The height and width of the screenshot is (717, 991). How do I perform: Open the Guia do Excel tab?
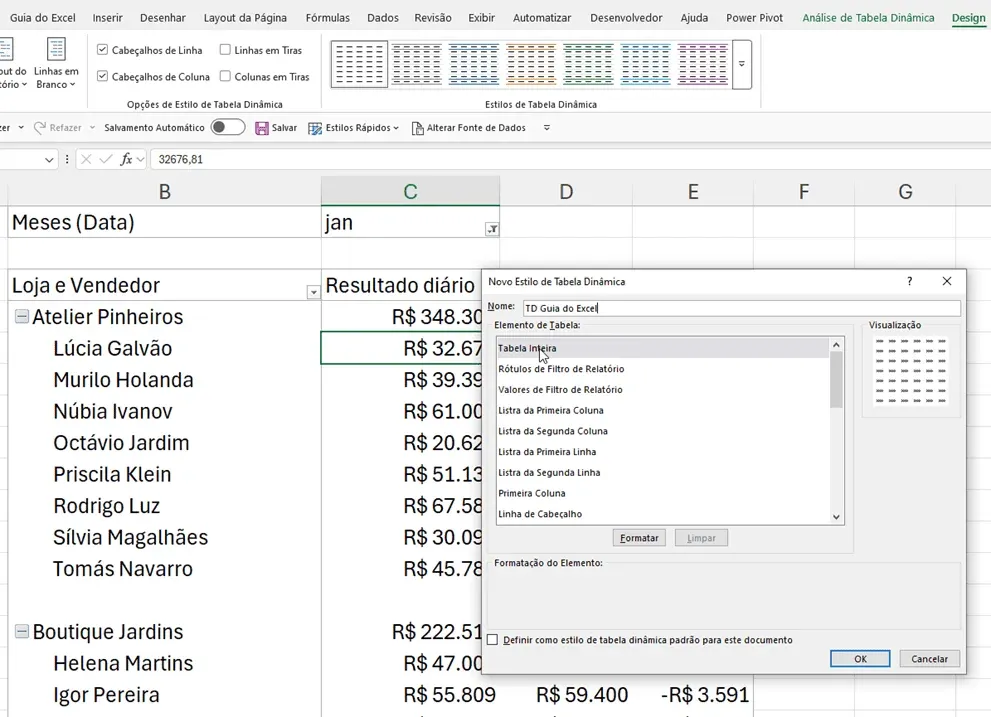42,18
